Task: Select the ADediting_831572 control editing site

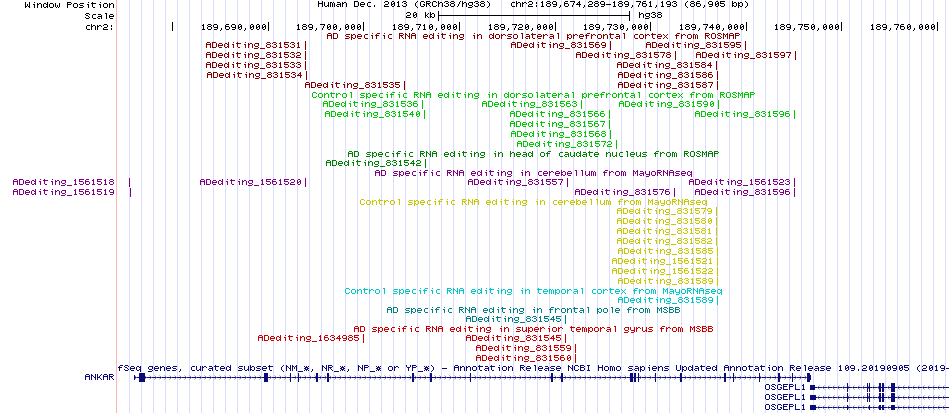Action: click(564, 144)
